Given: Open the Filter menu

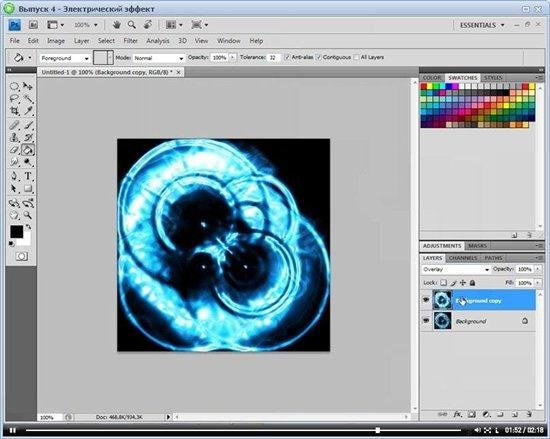Looking at the screenshot, I should [x=130, y=41].
